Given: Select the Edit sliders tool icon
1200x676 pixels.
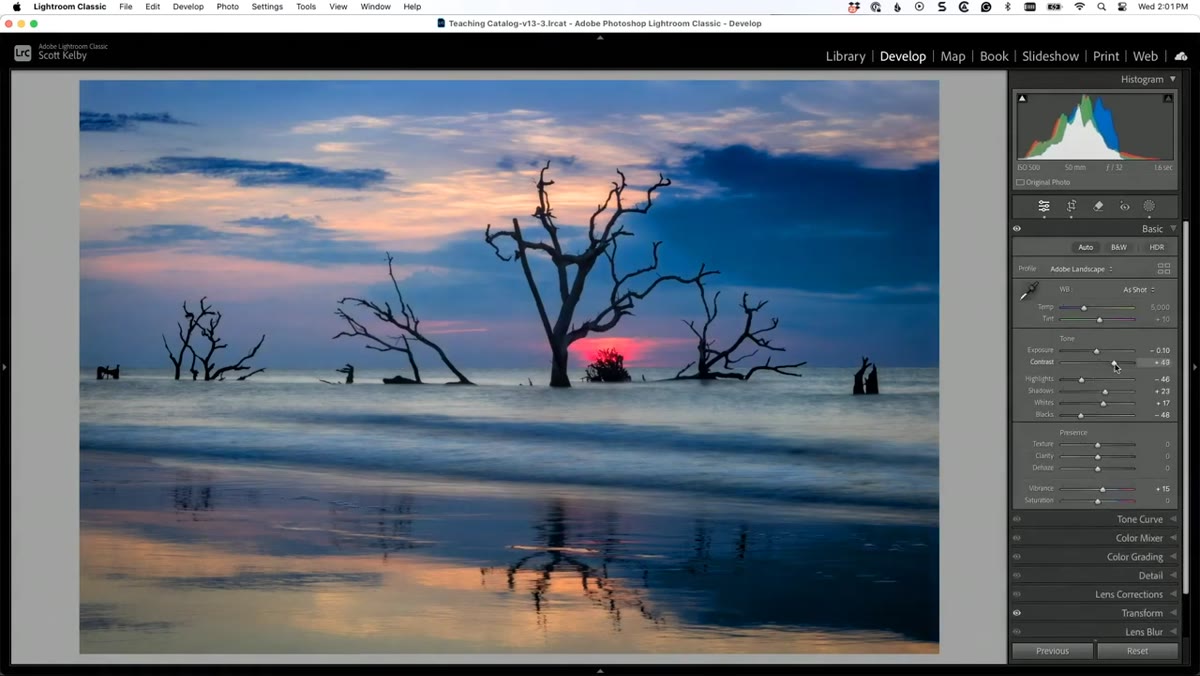Looking at the screenshot, I should 1044,206.
